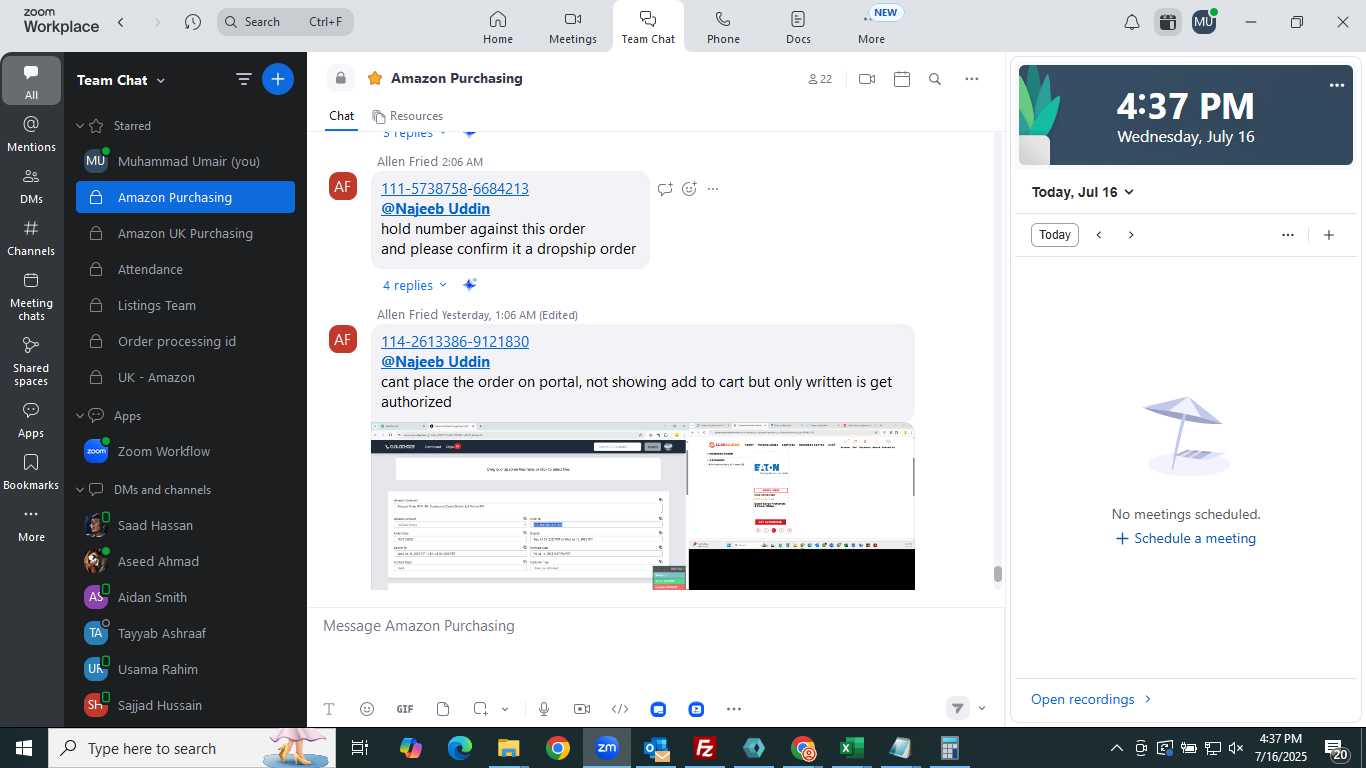Open the notifications bell

1132,22
